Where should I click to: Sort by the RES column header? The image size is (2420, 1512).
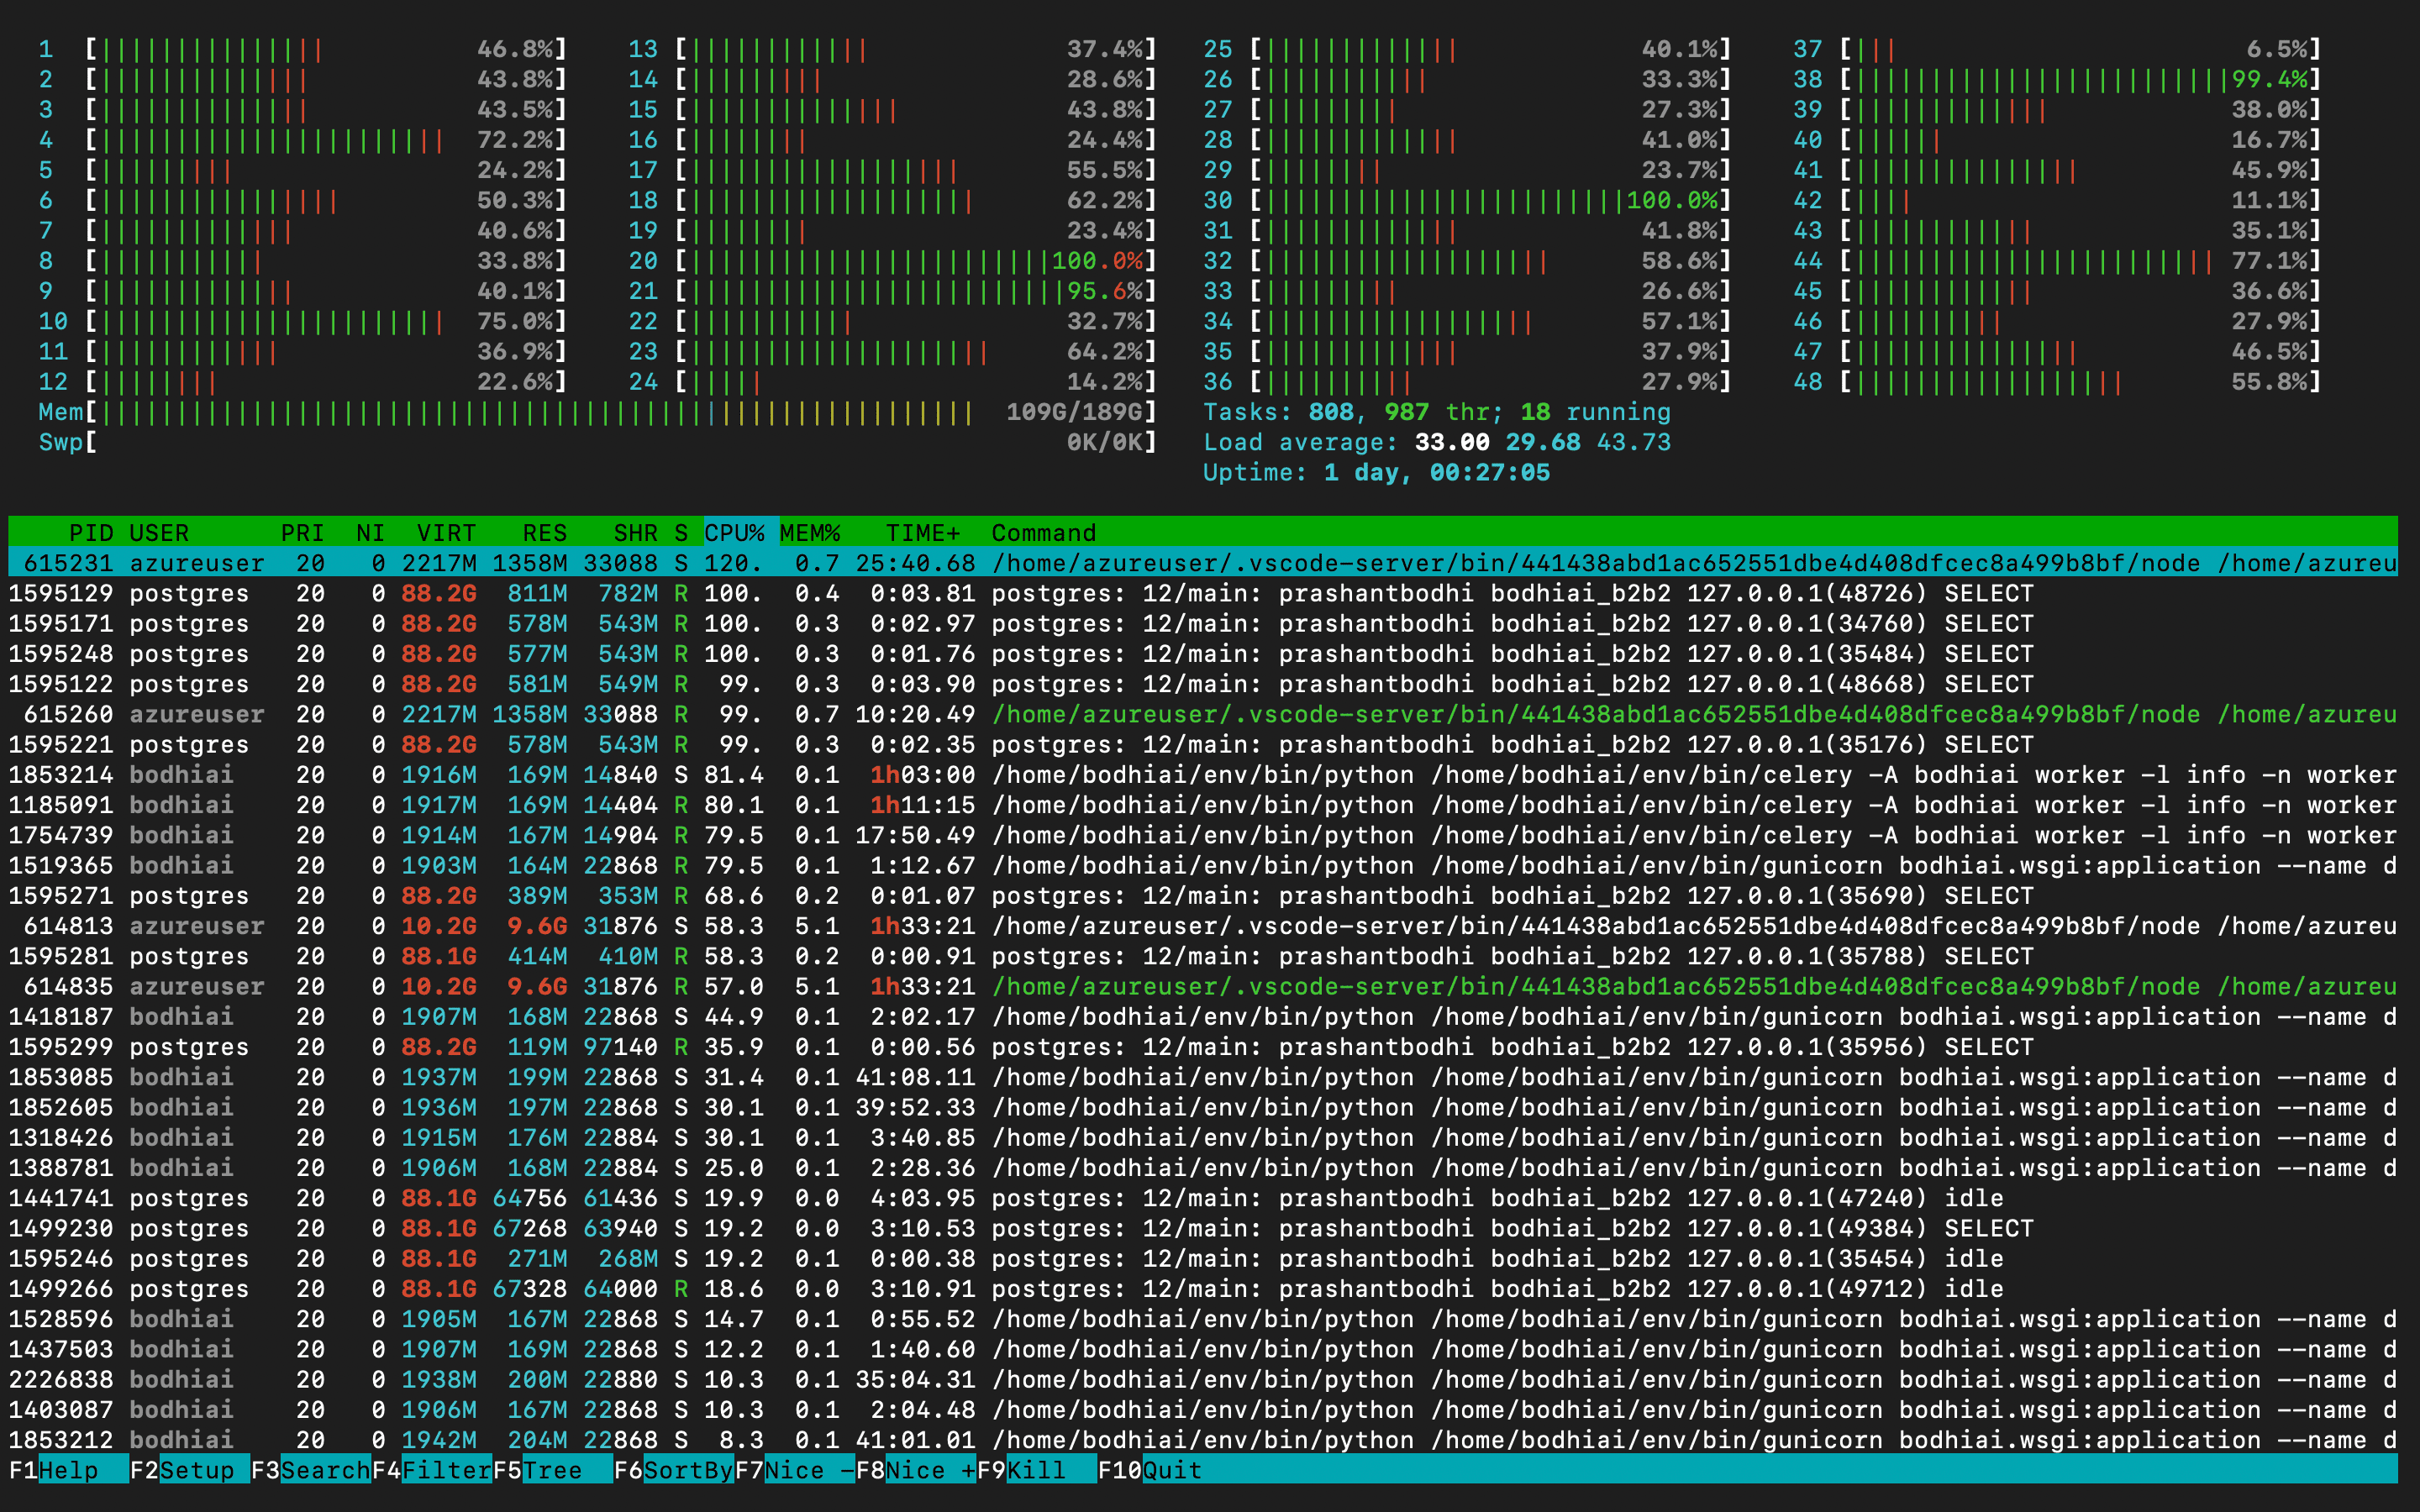pos(545,533)
